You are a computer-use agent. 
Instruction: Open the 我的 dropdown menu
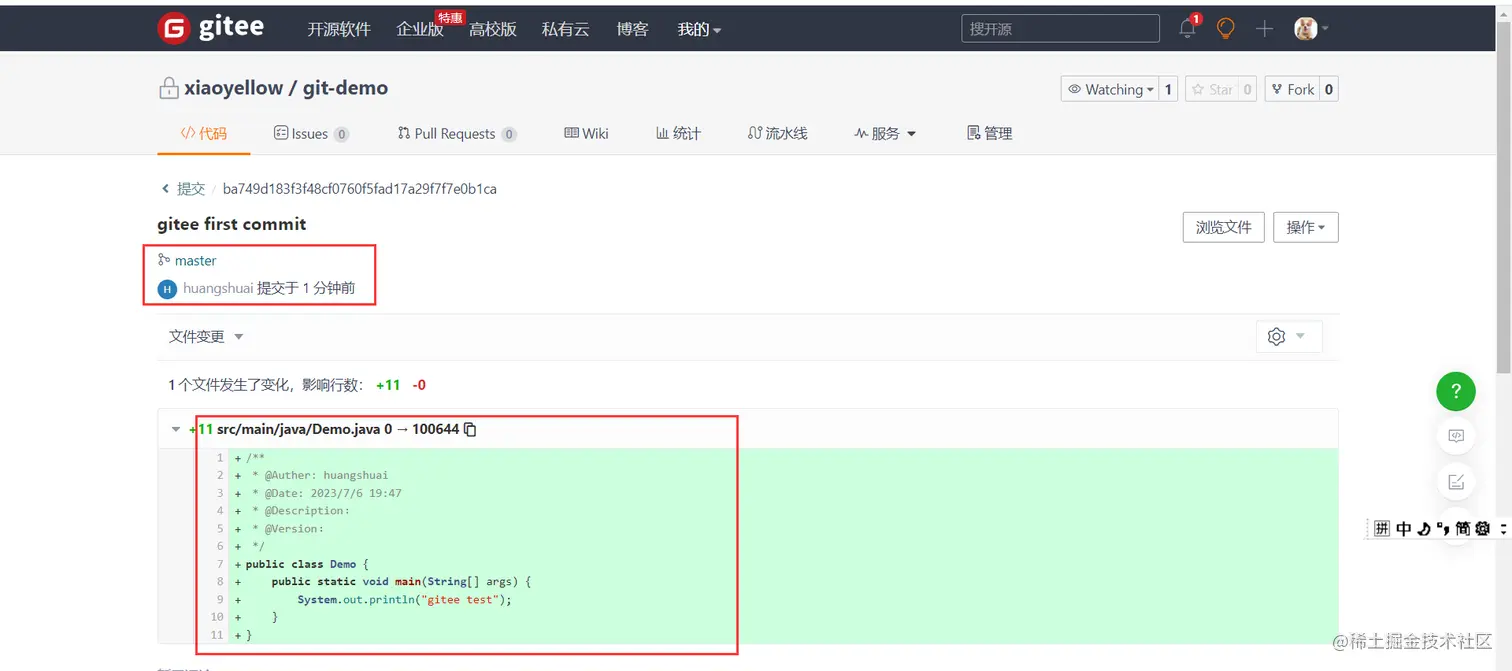click(699, 29)
